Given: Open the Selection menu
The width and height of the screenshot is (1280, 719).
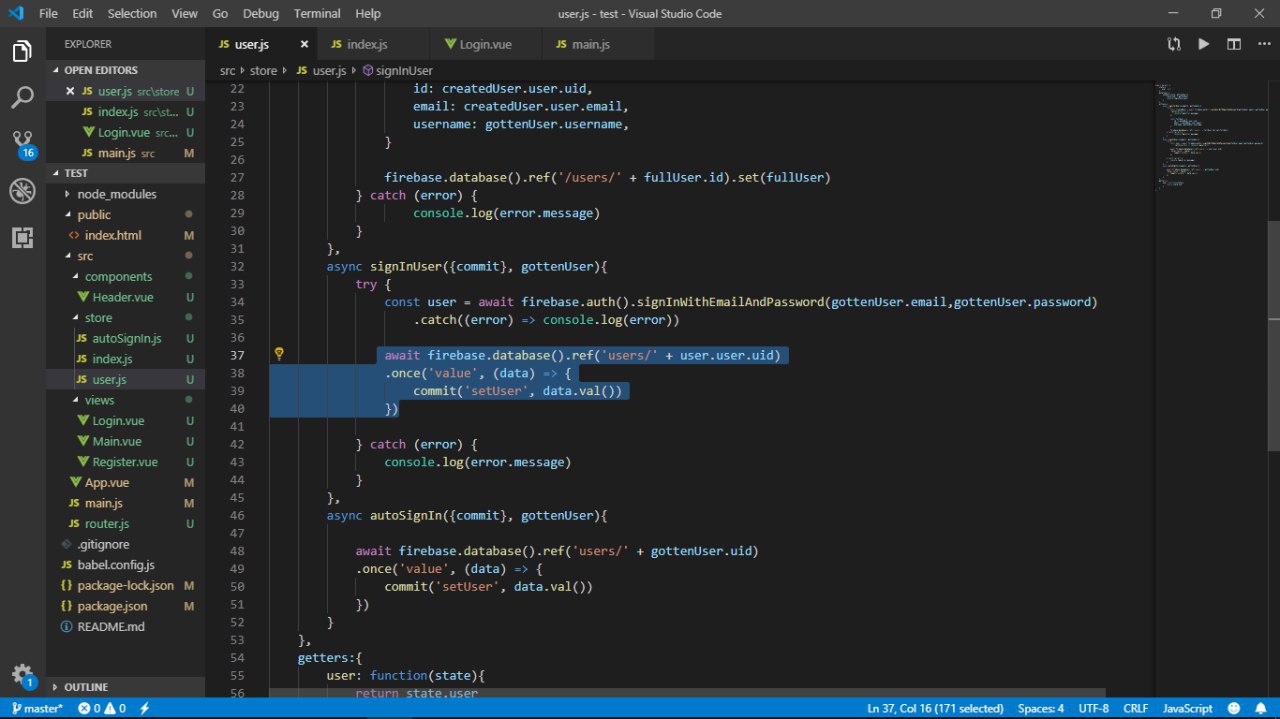Looking at the screenshot, I should (x=132, y=13).
